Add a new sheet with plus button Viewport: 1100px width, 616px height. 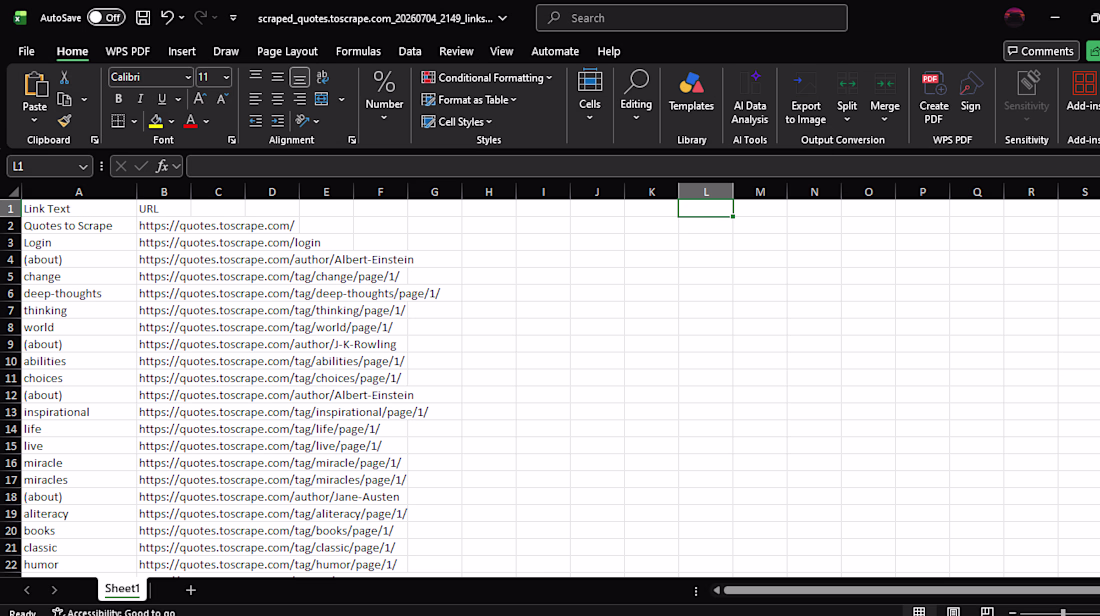pos(191,590)
